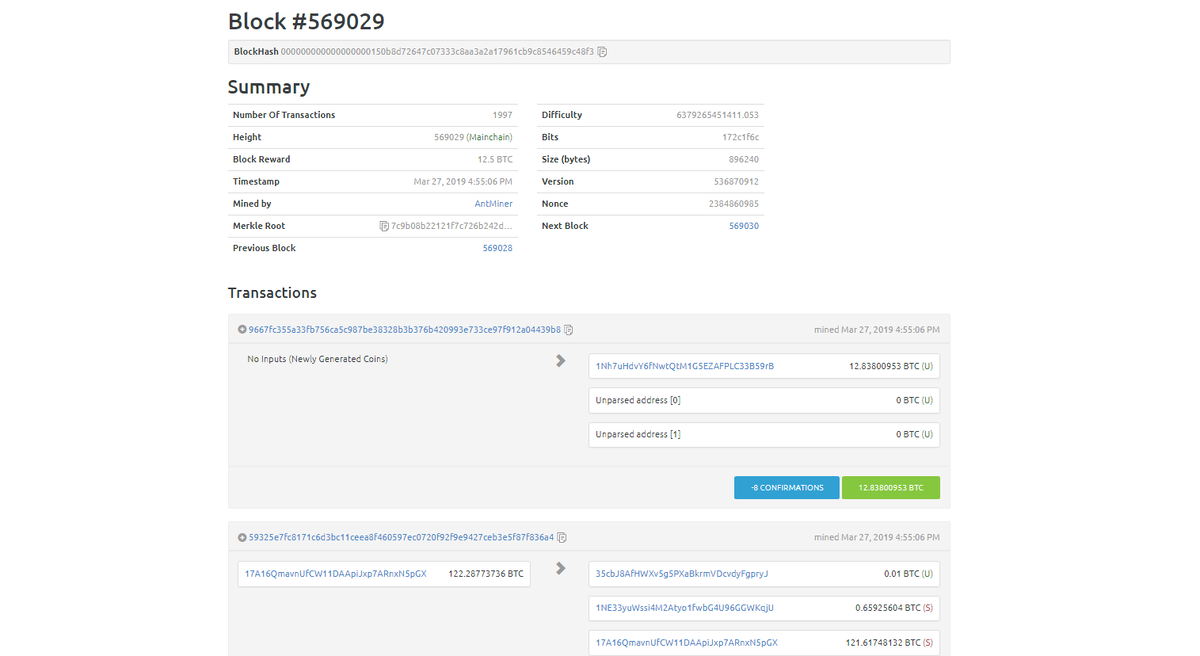Image resolution: width=1200 pixels, height=656 pixels.
Task: Select Number Of Transactions value 1997
Action: (502, 115)
